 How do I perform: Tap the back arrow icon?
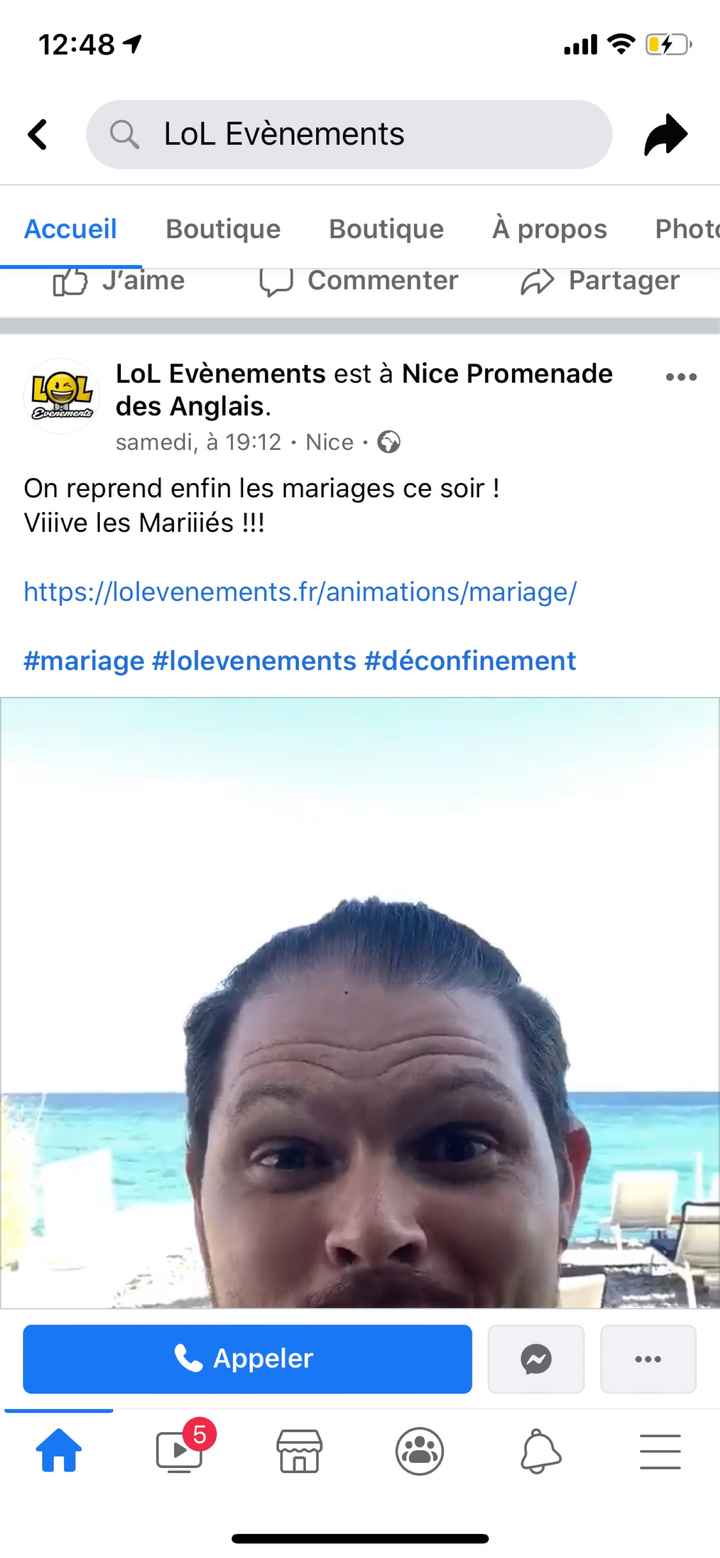pos(37,134)
